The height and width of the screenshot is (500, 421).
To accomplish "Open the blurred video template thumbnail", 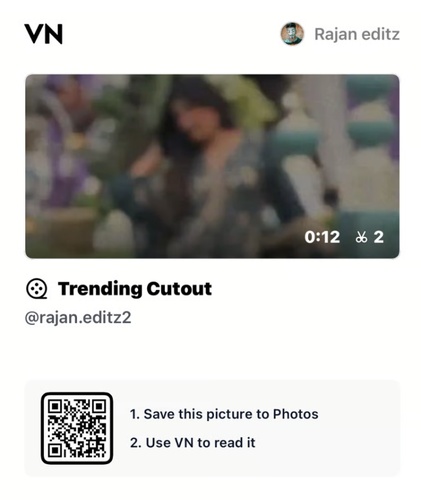I will click(x=212, y=166).
